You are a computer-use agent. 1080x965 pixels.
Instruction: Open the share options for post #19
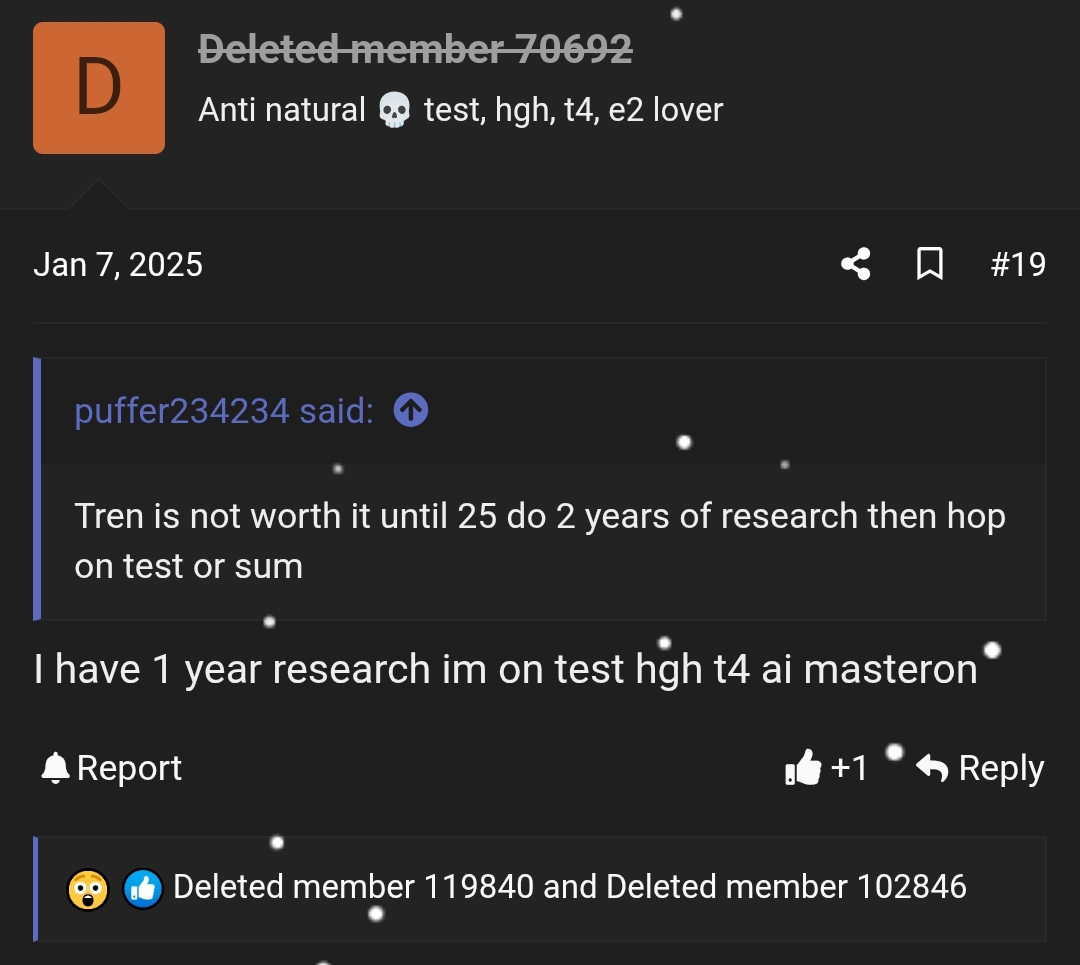click(x=855, y=264)
